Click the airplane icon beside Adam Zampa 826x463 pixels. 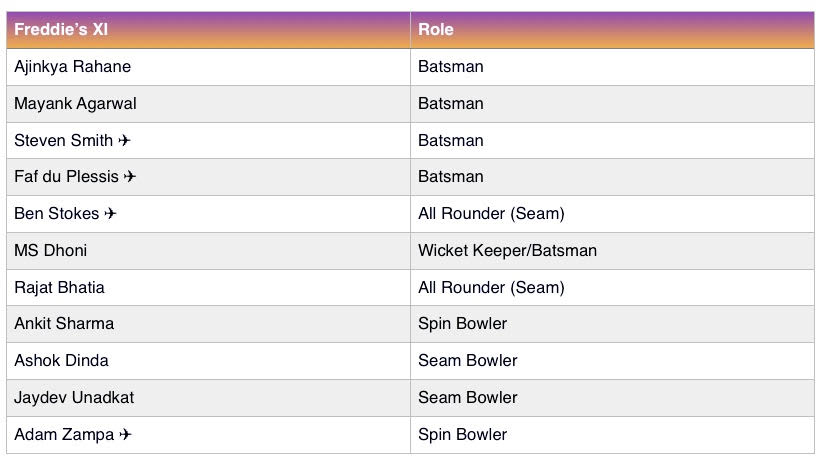tap(125, 435)
